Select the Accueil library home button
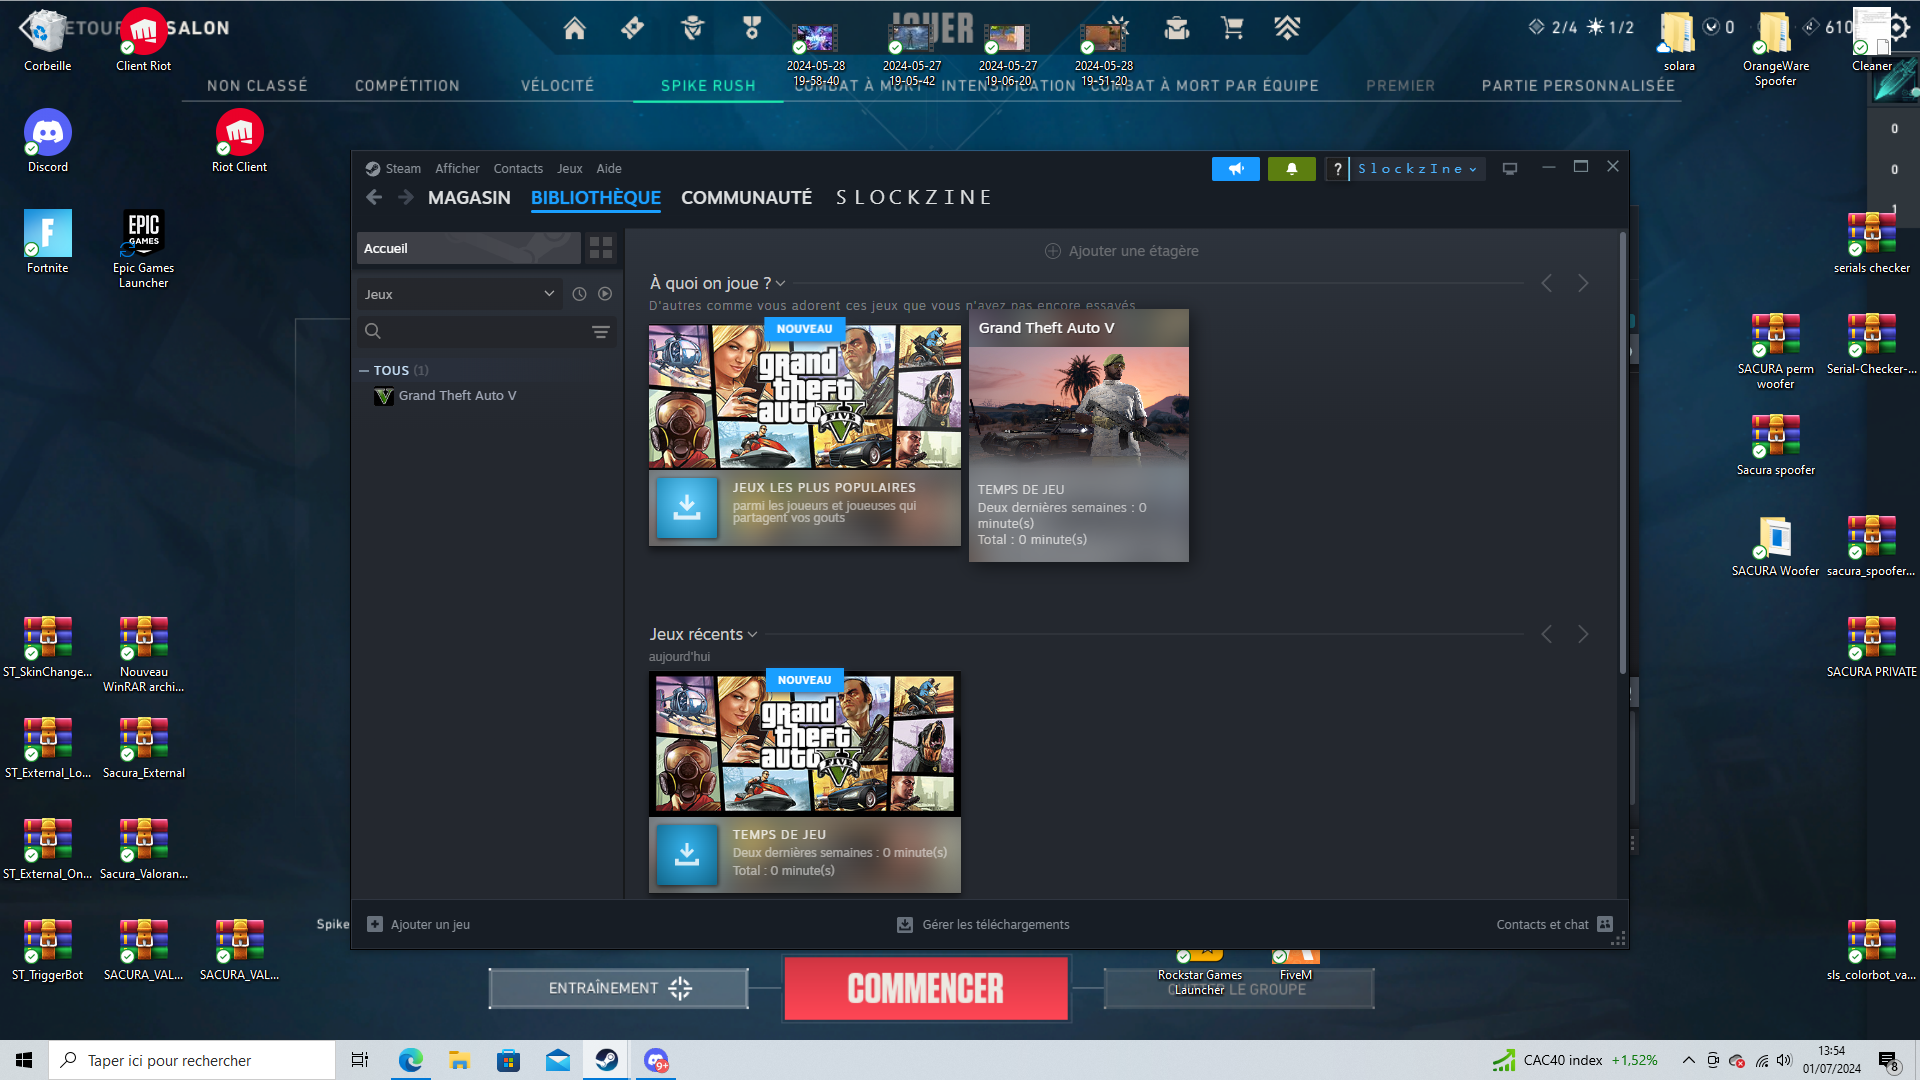 [468, 248]
